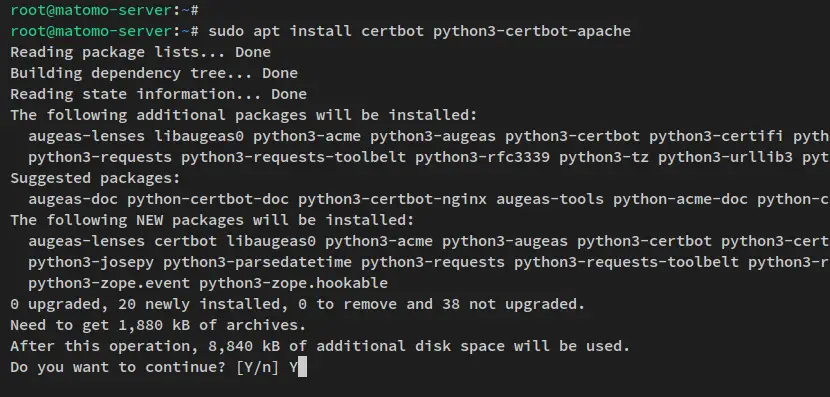Click "certbot" in the apt install command

click(392, 31)
